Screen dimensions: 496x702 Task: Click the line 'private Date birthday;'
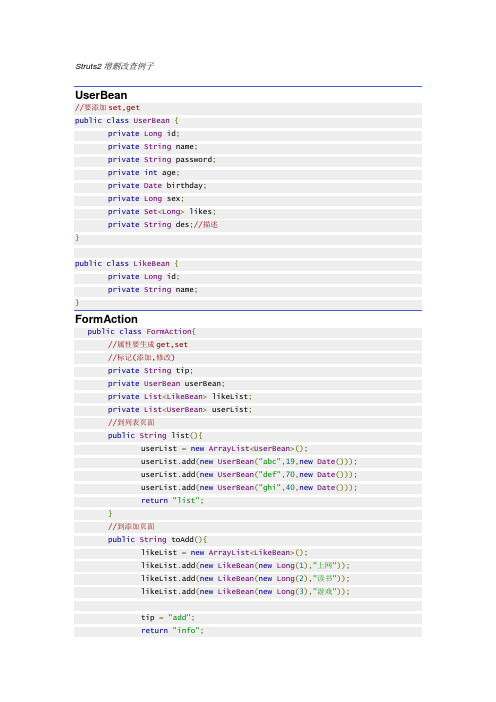(x=157, y=185)
